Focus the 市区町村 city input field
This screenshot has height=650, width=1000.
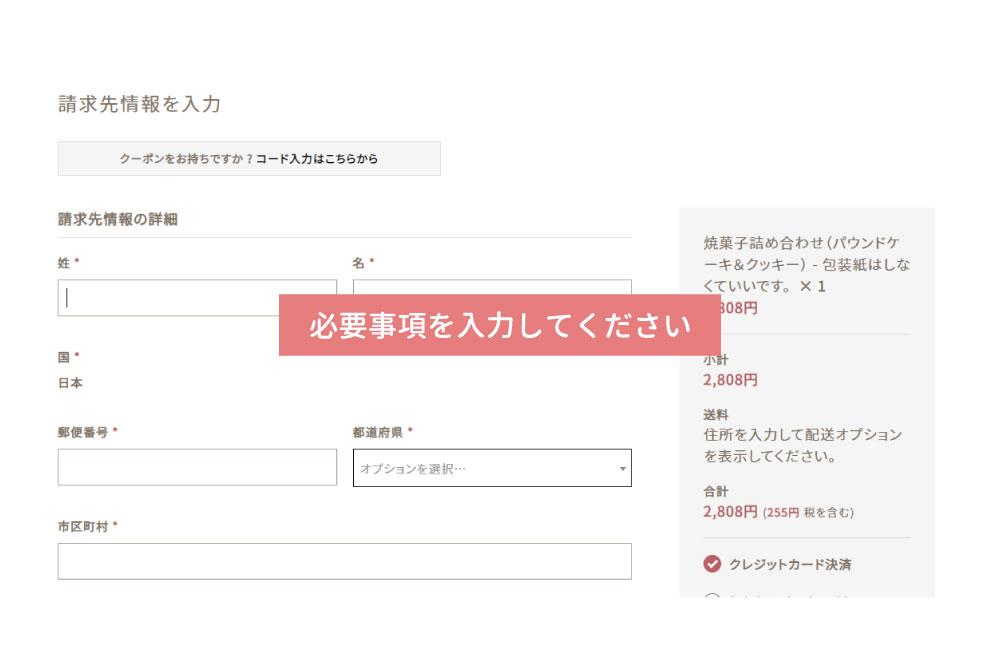coord(344,561)
